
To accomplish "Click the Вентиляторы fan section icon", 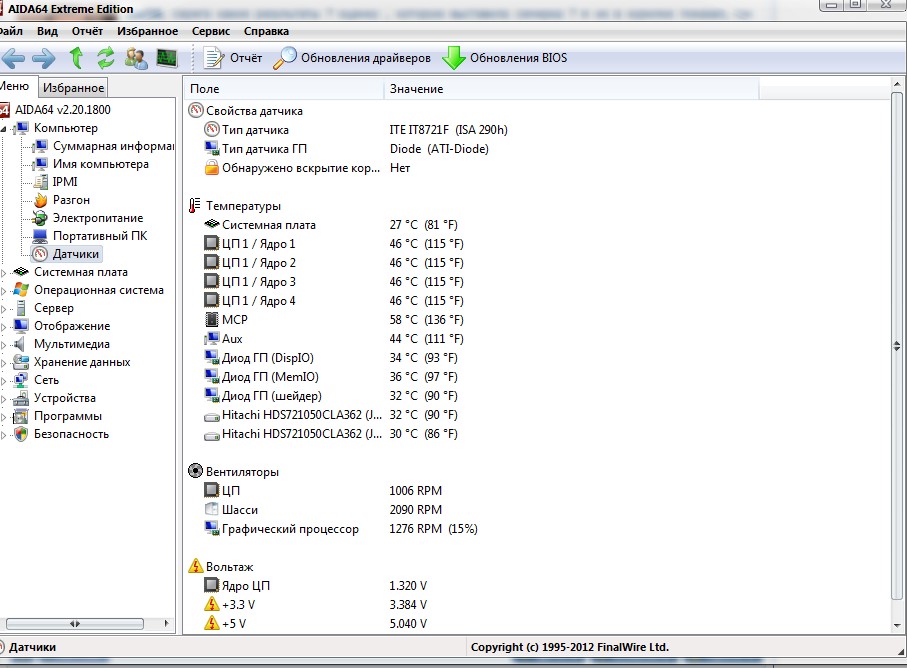I will pyautogui.click(x=196, y=471).
